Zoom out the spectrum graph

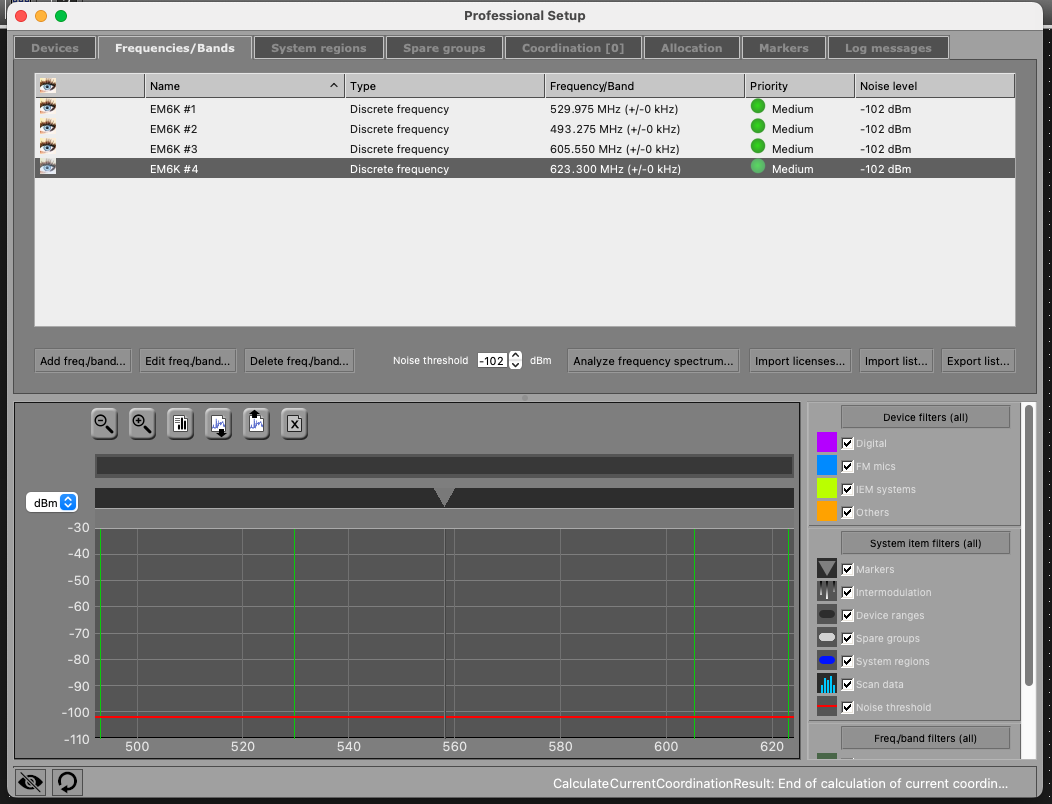pos(104,423)
